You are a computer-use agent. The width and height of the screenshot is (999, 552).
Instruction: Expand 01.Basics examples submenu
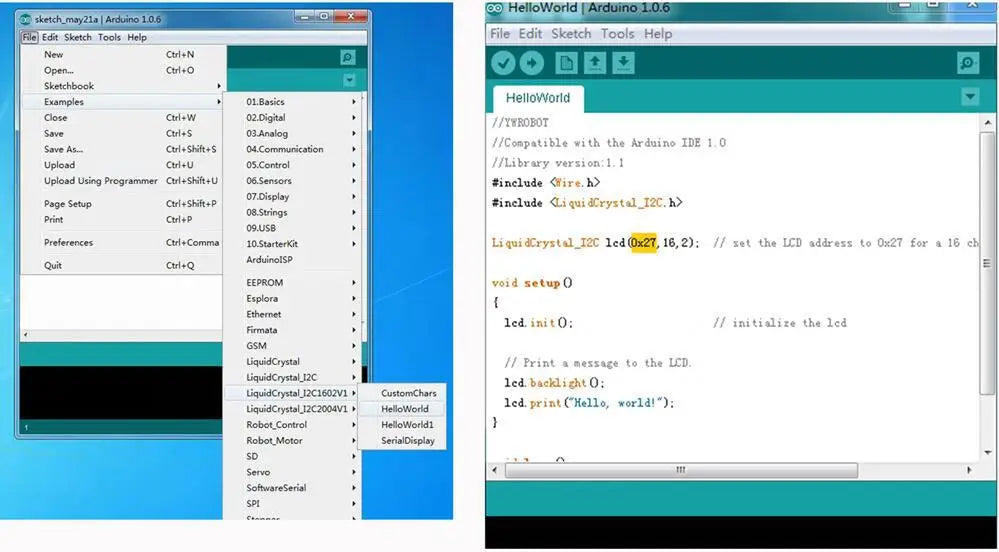(292, 102)
